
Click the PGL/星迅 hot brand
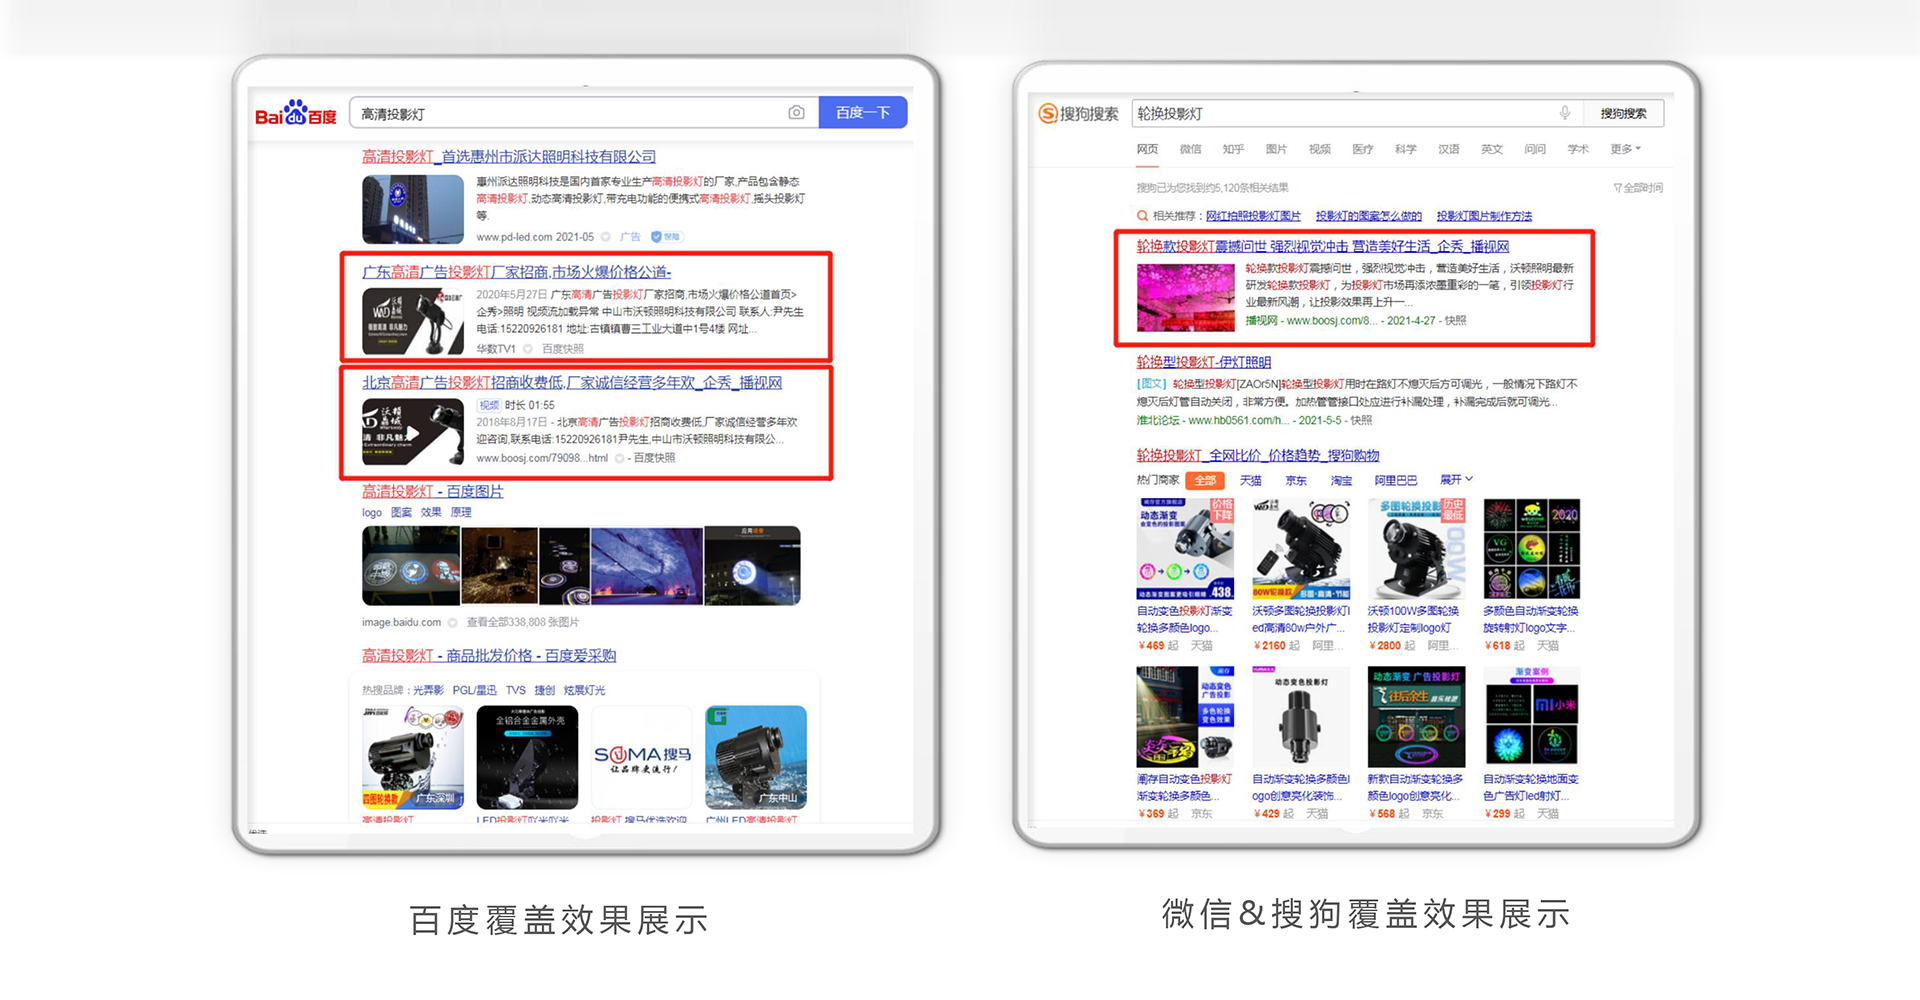coord(474,691)
